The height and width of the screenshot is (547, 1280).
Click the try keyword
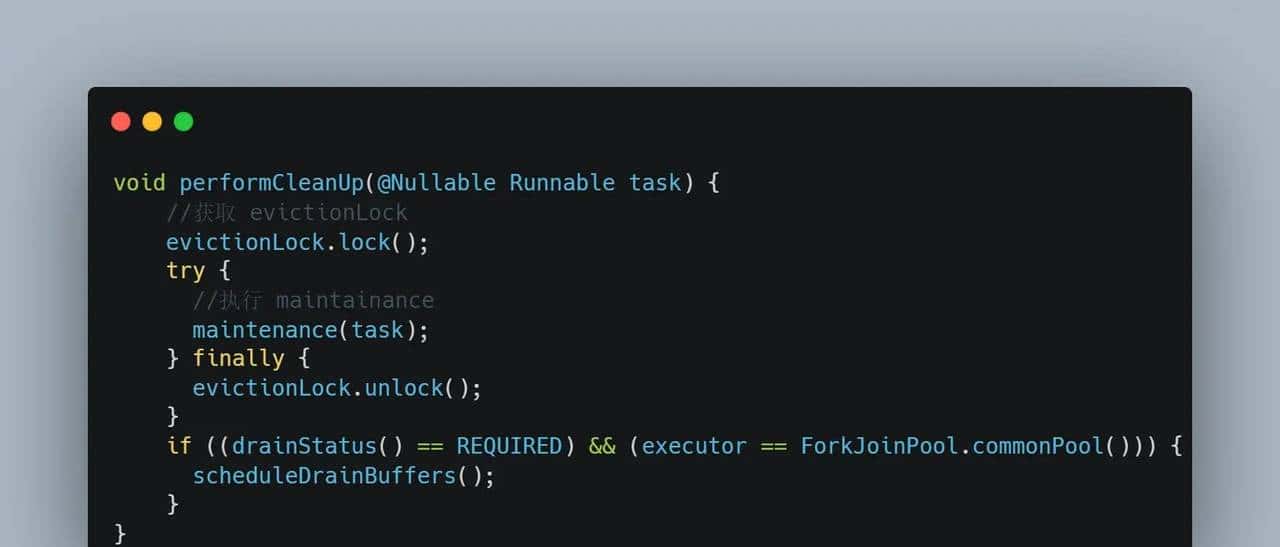(x=185, y=271)
